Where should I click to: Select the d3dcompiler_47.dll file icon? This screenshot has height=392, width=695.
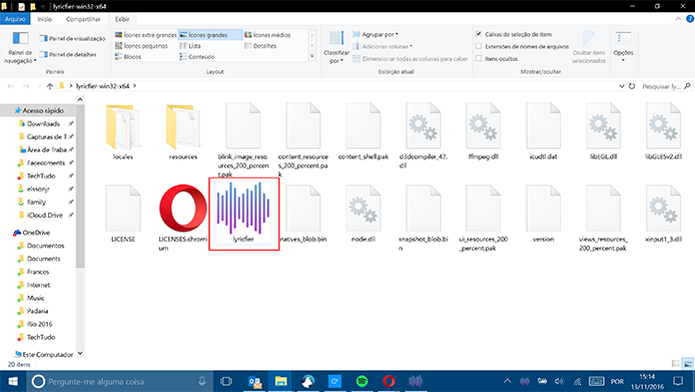click(423, 126)
